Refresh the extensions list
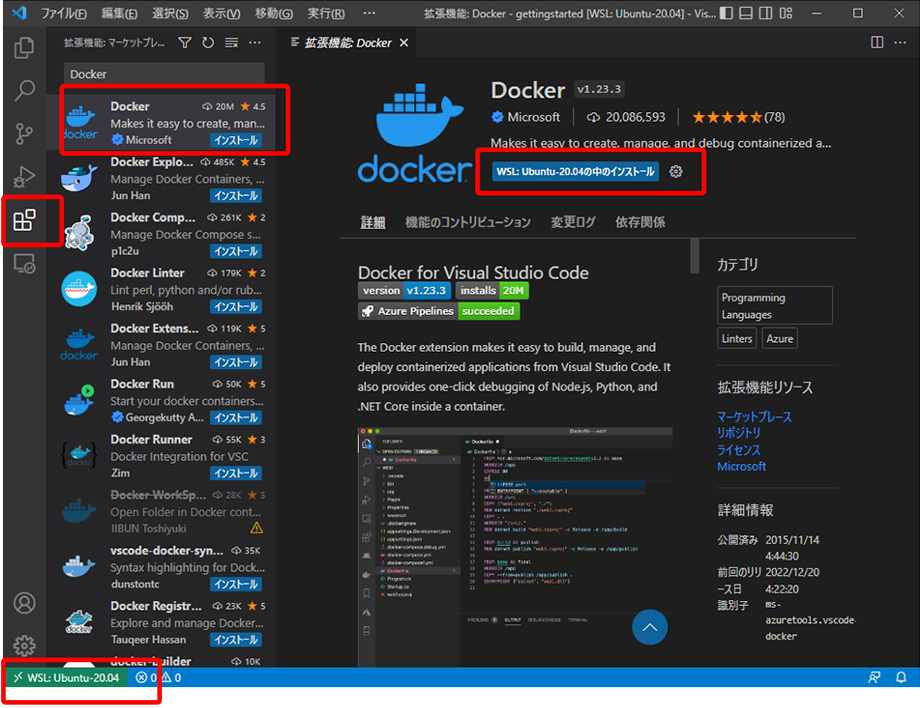Viewport: 920px width, 708px height. (x=208, y=43)
